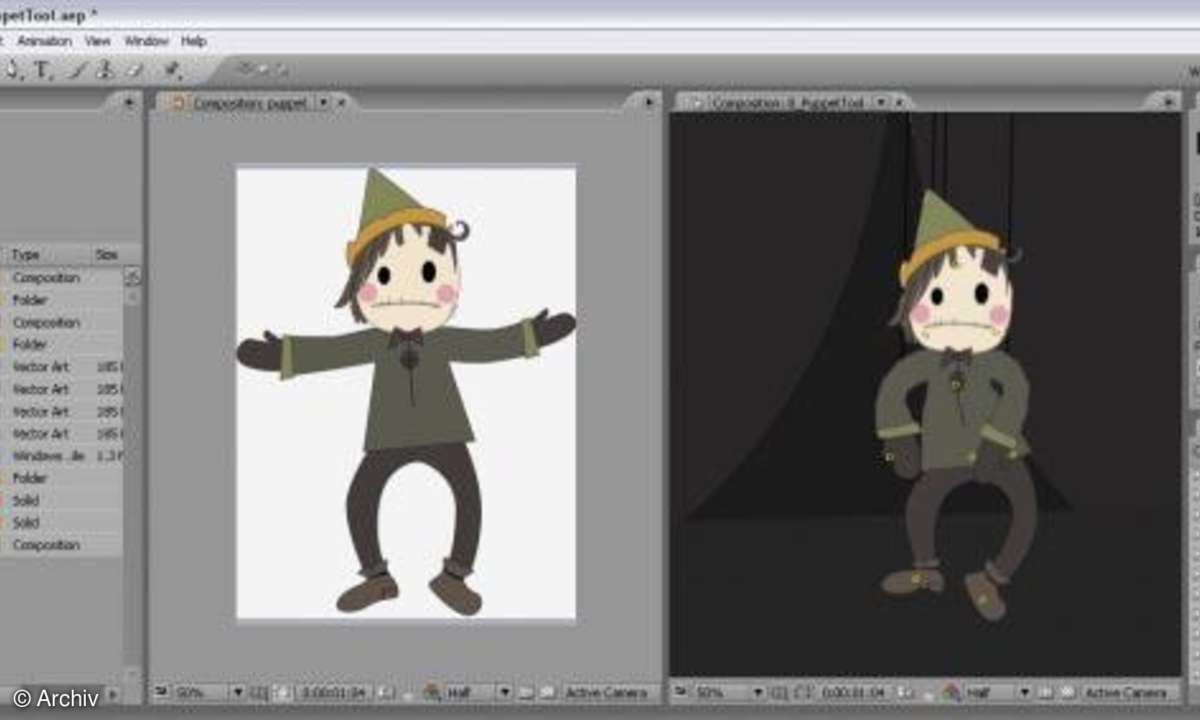Open the Half resolution dropdown in the puppet viewer
1200x720 pixels.
click(x=478, y=692)
